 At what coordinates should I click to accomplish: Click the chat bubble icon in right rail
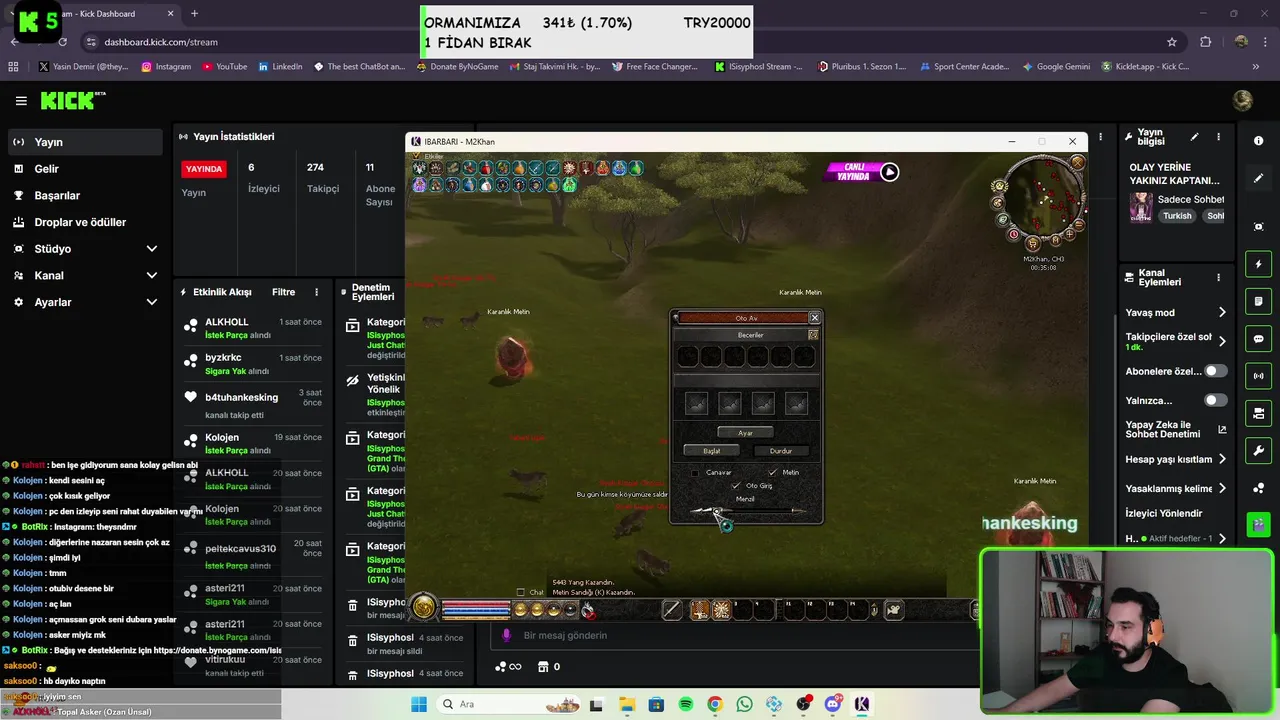pyautogui.click(x=1258, y=339)
